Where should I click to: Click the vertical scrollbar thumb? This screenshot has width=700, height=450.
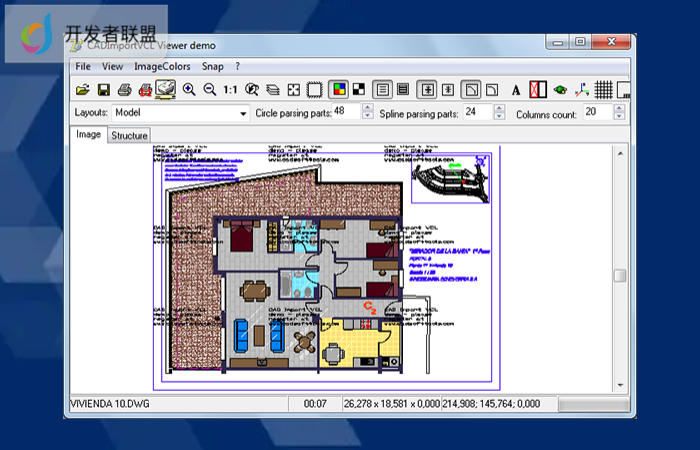click(x=620, y=276)
